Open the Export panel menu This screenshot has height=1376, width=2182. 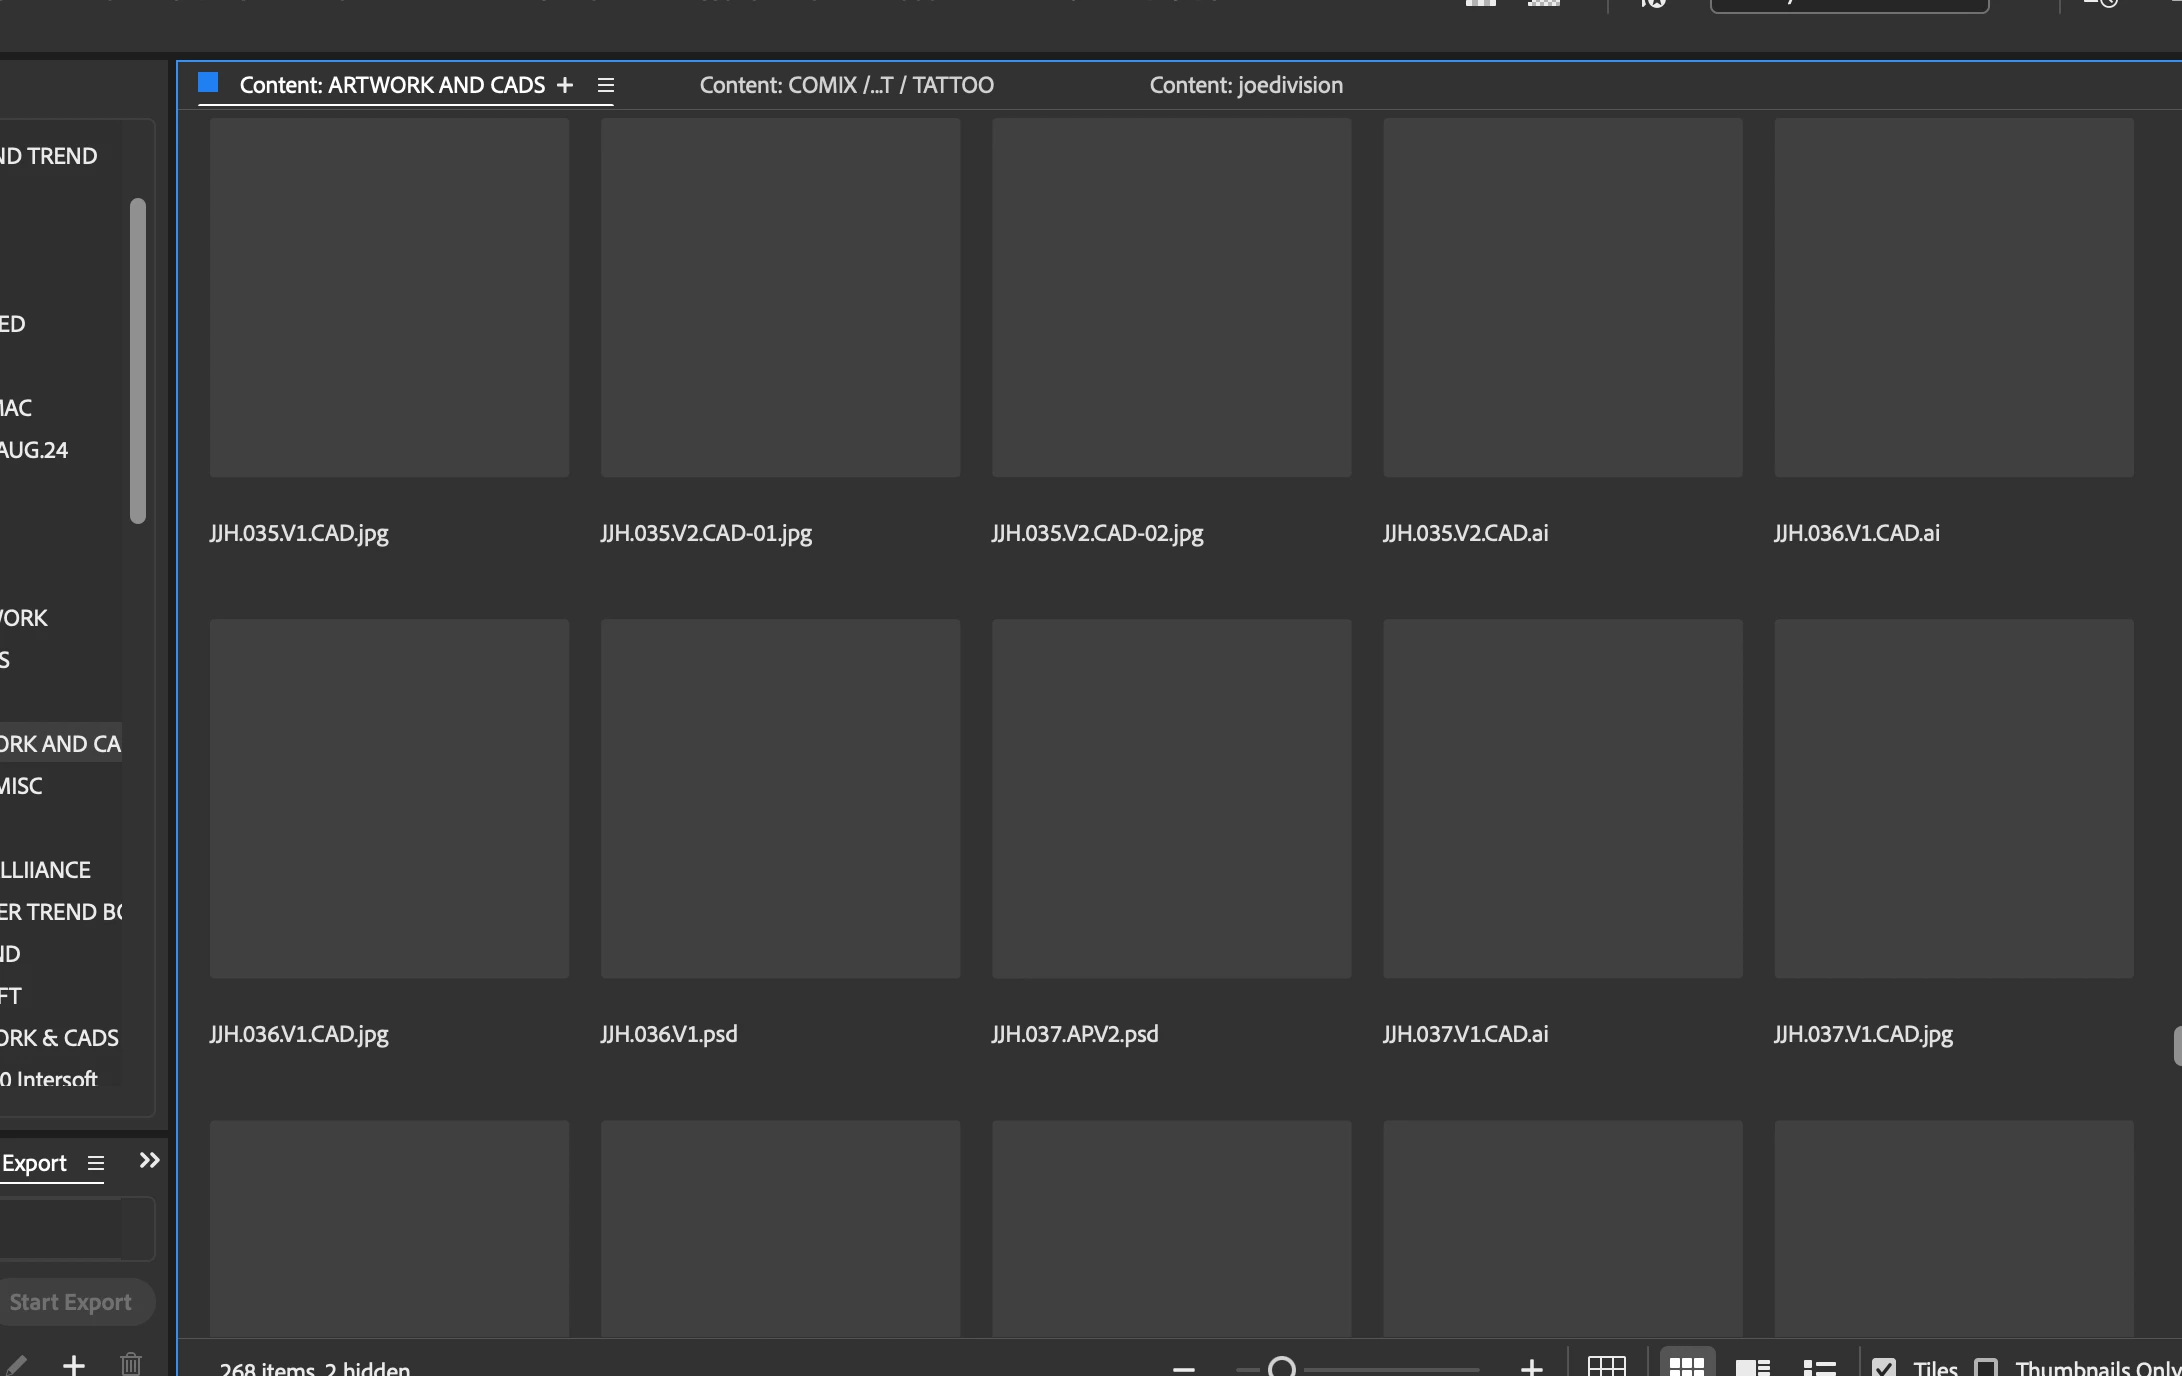coord(96,1163)
